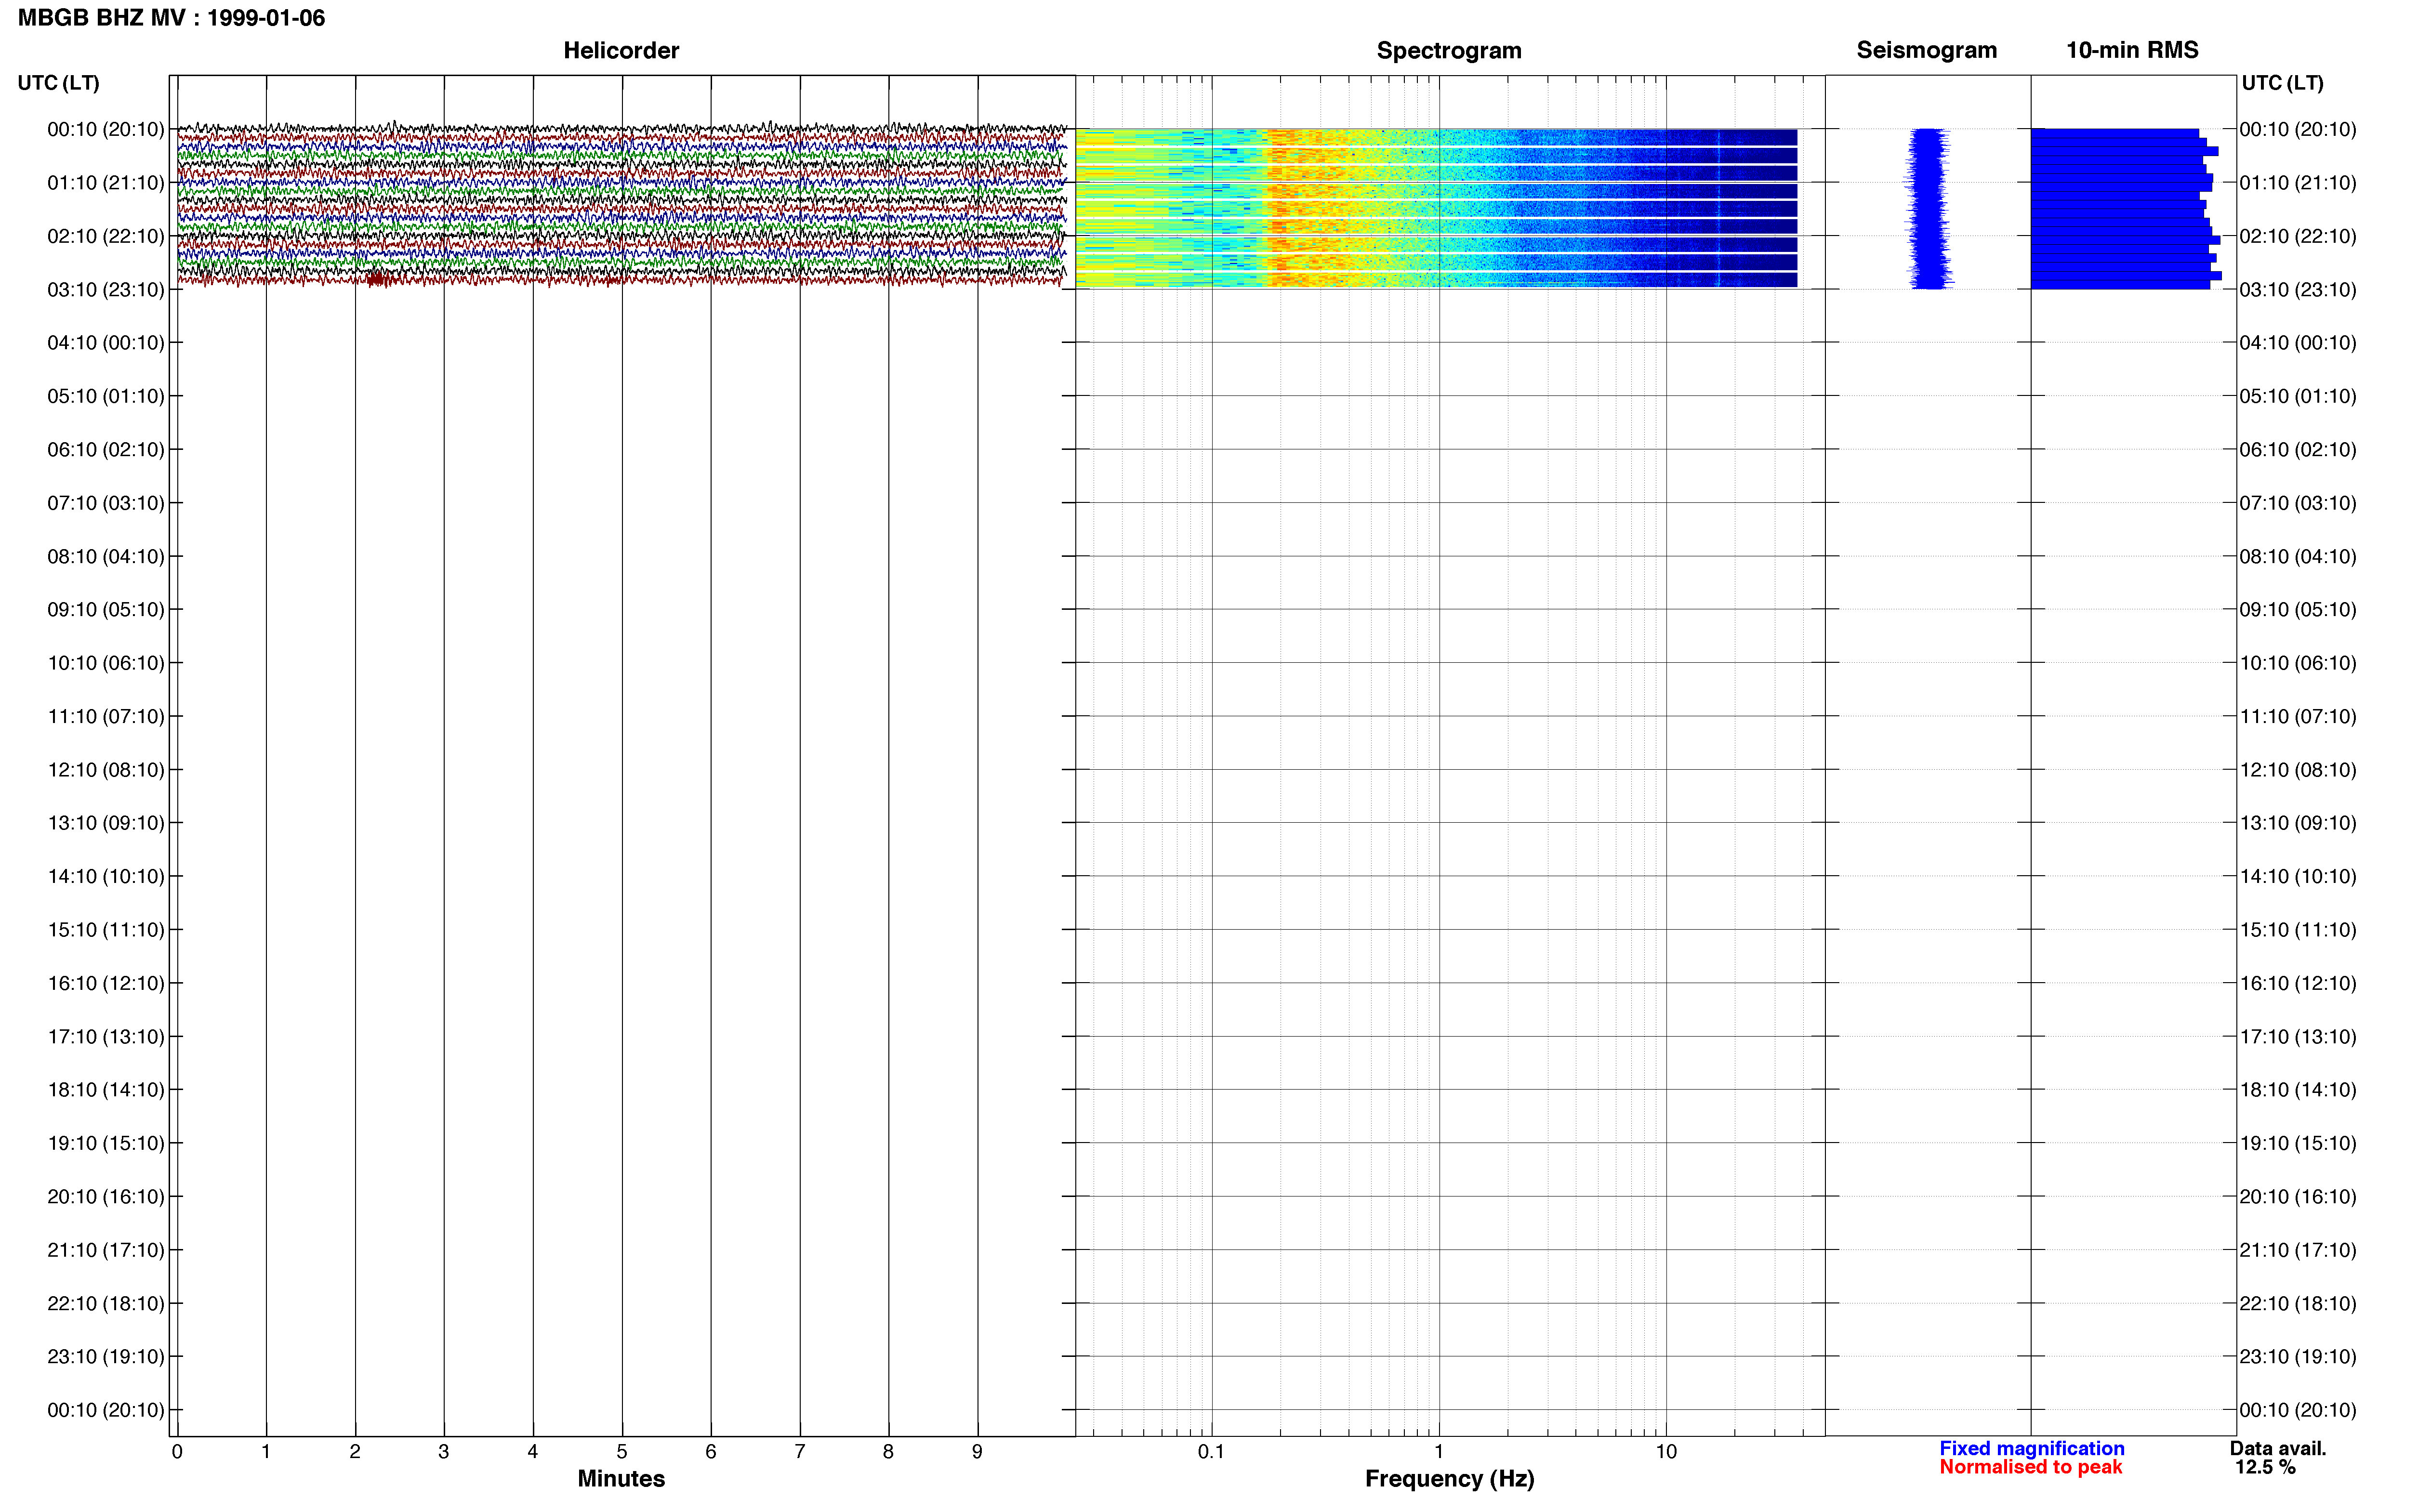Click the 10-min RMS panel heading
The height and width of the screenshot is (1512, 2418).
[x=2132, y=50]
